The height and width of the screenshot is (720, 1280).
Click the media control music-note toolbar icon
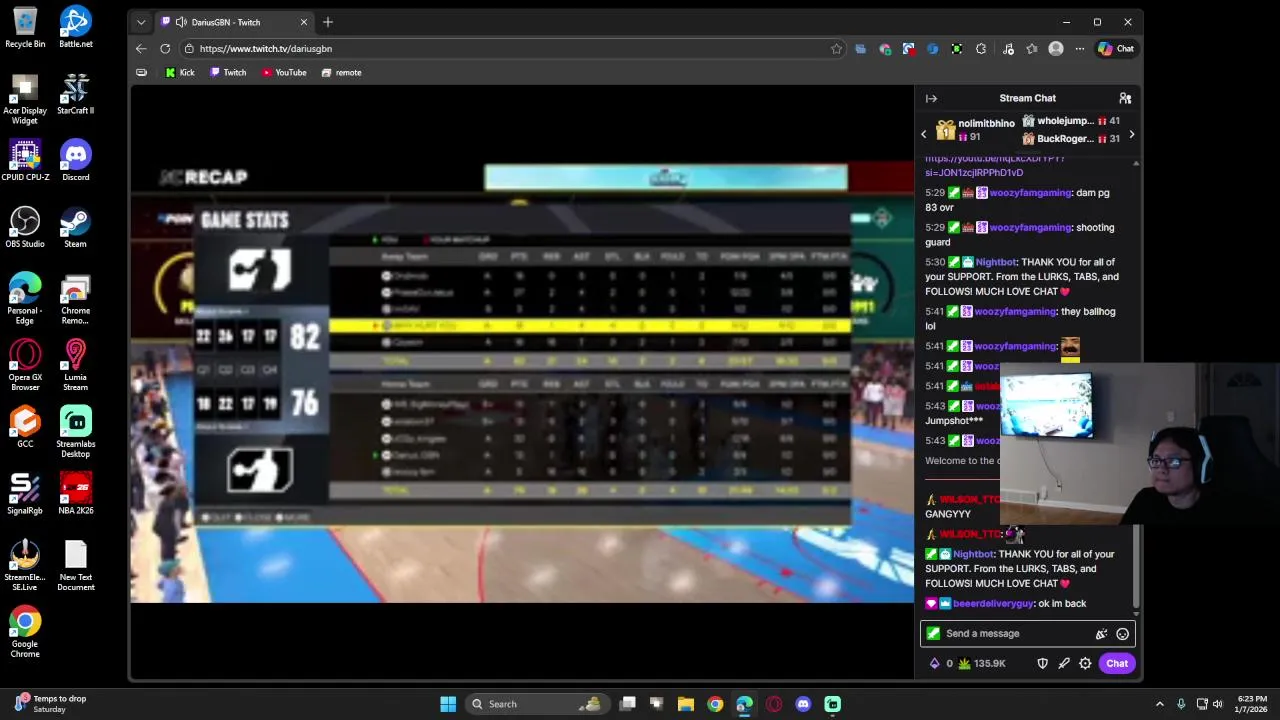[x=1008, y=48]
